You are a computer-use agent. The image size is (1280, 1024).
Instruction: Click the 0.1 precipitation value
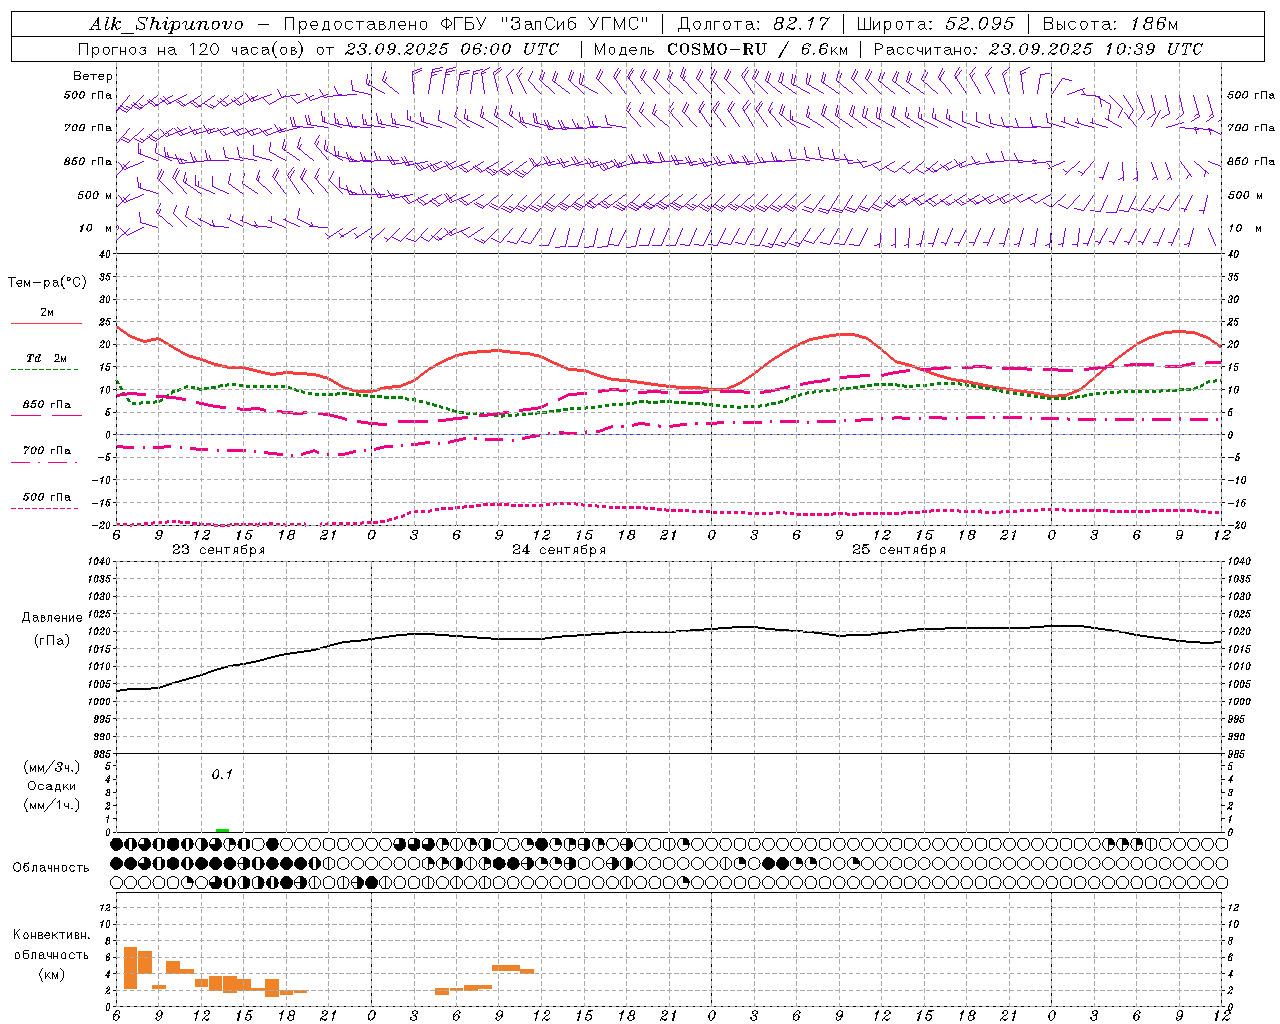[x=221, y=775]
